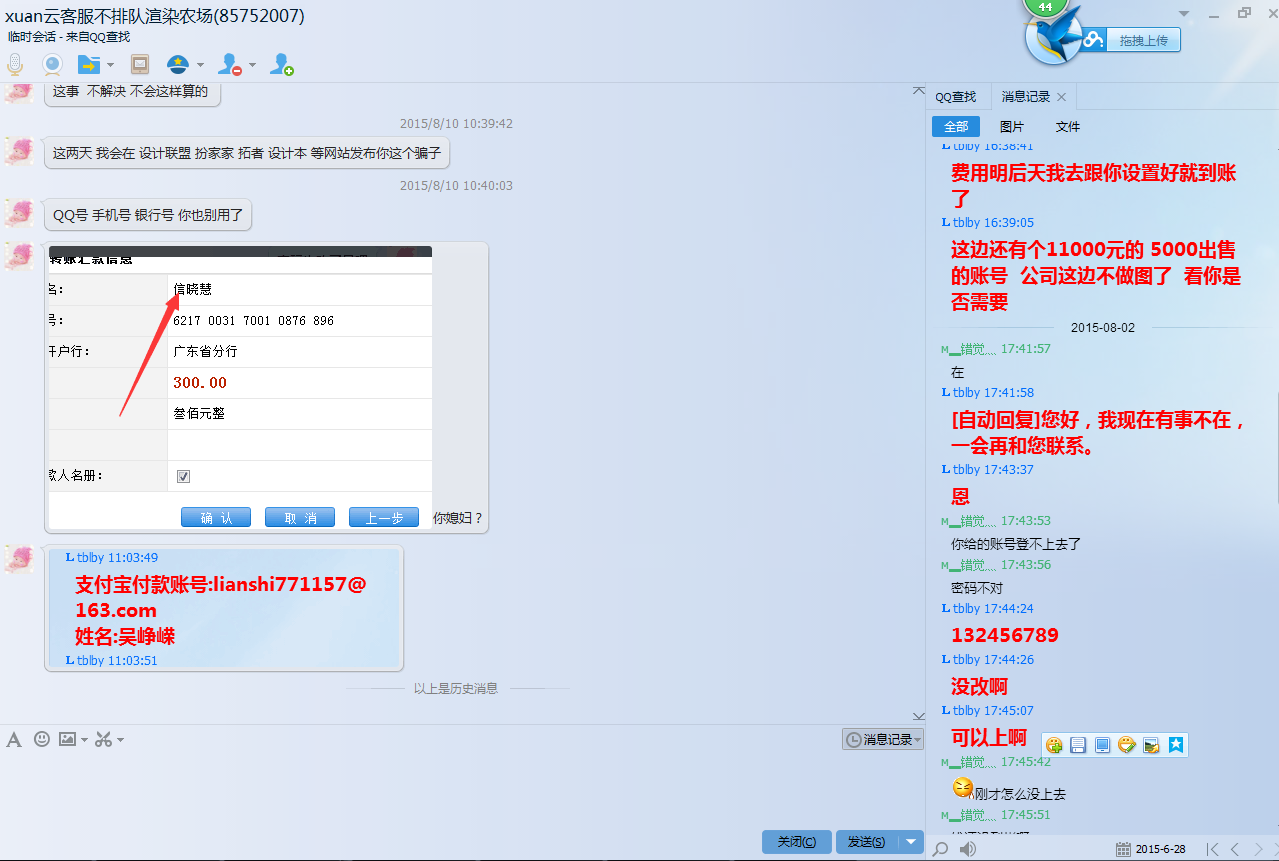Click the send picture icon
Screen dimensions: 1279x861
tap(68, 739)
